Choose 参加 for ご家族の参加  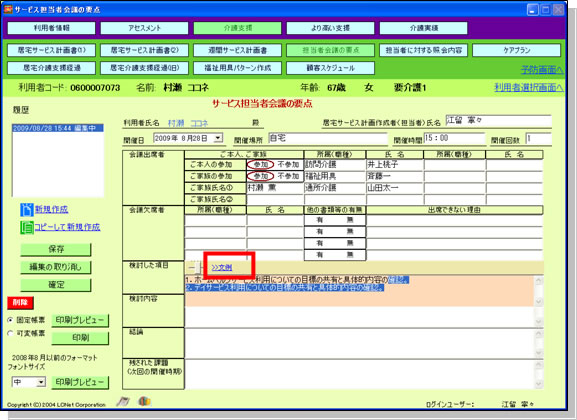point(261,176)
